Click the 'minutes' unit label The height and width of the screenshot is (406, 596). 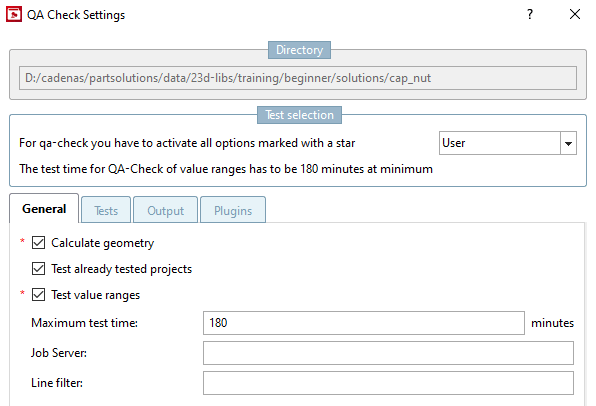552,323
